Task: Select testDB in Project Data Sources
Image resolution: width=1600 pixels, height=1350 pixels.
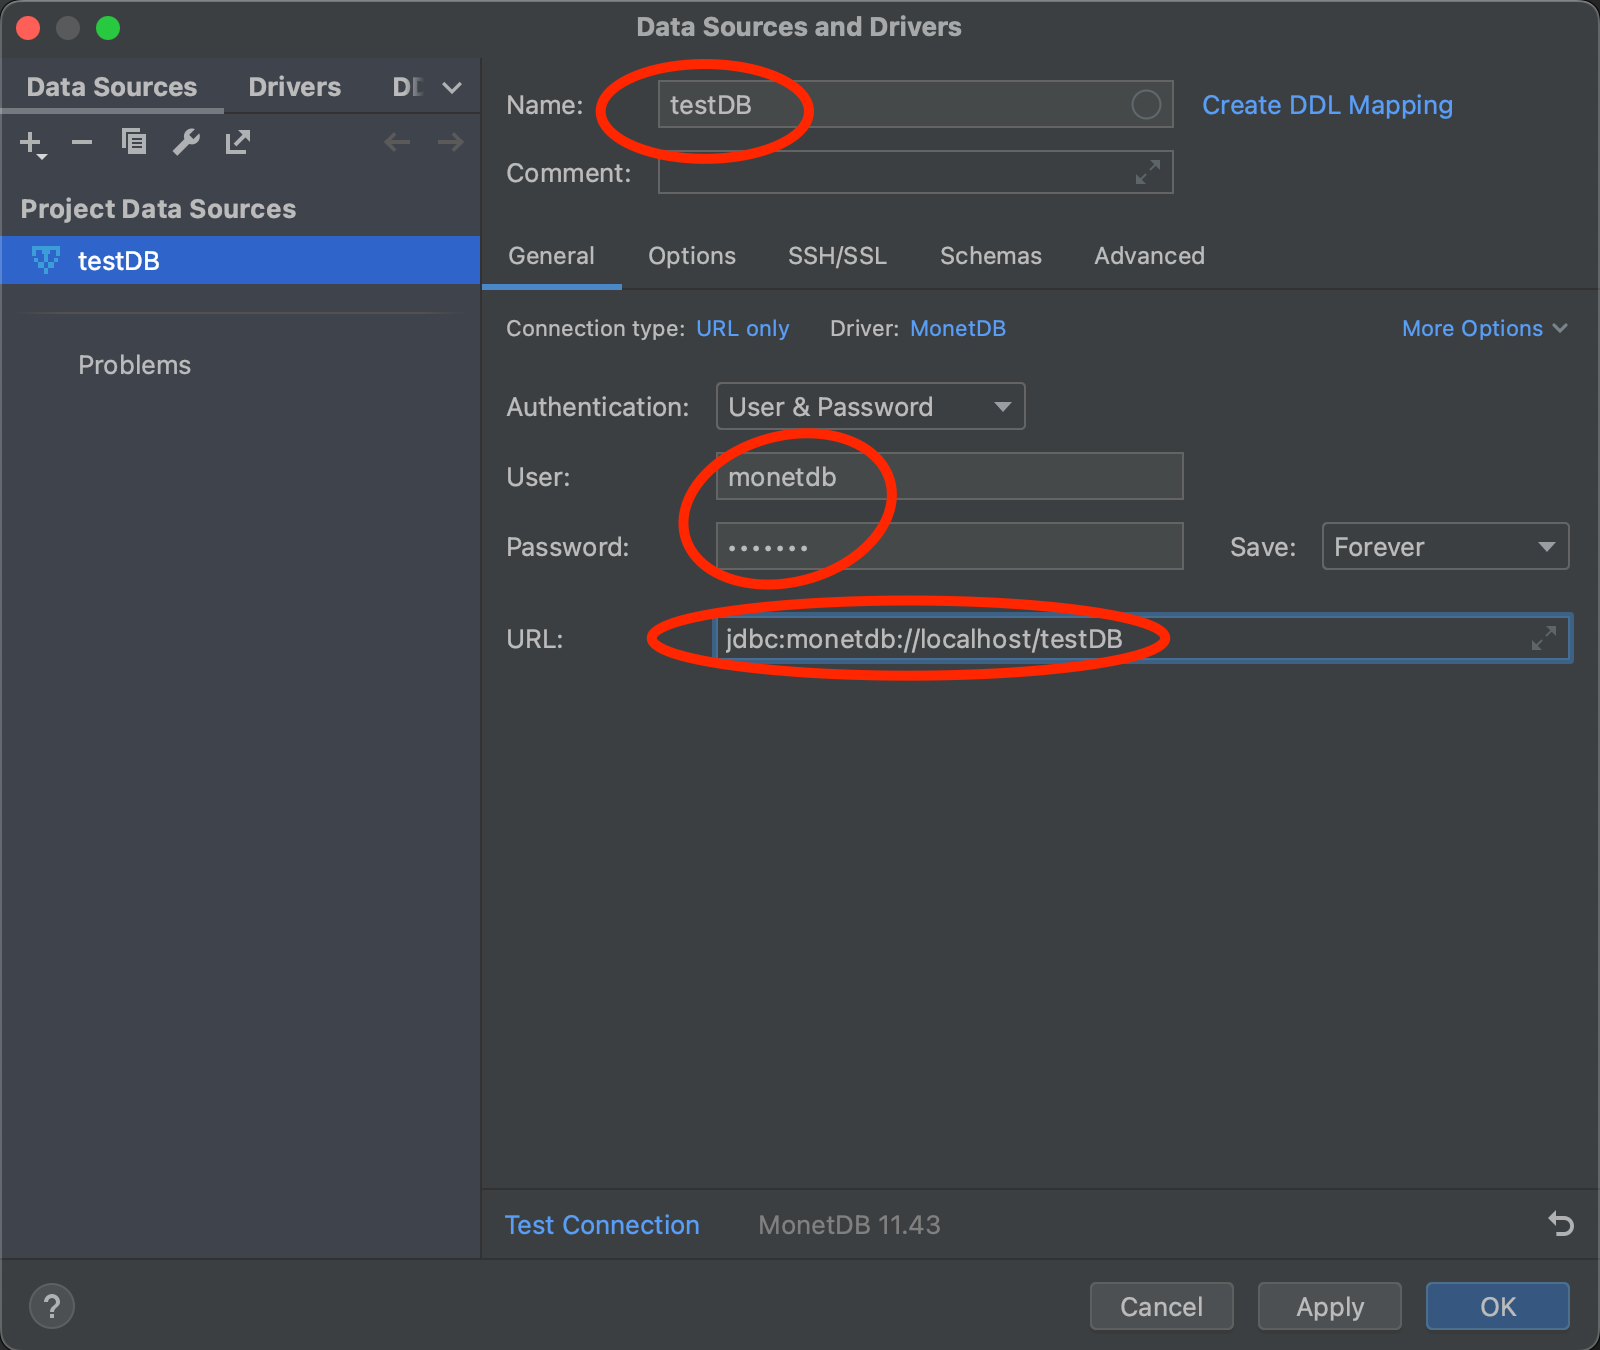Action: [119, 261]
